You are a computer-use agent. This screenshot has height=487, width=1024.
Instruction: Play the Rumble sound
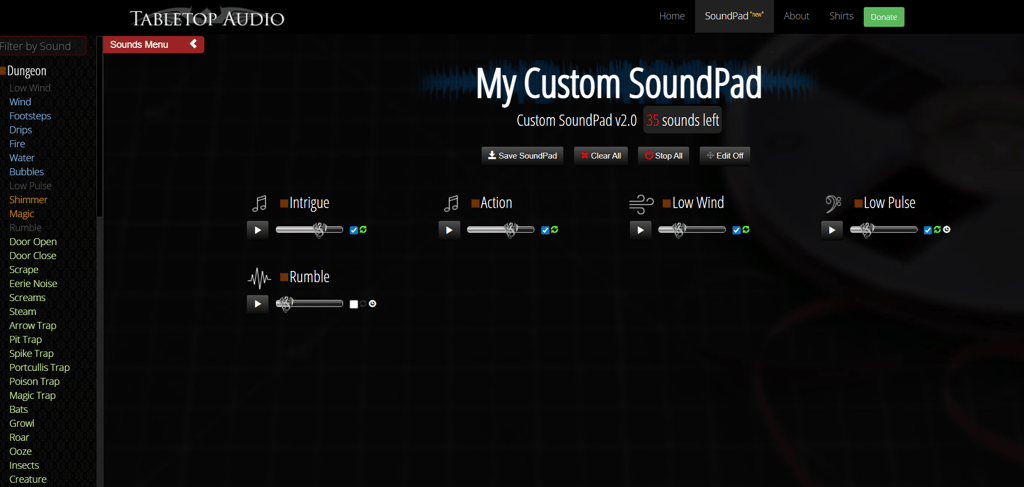[257, 304]
